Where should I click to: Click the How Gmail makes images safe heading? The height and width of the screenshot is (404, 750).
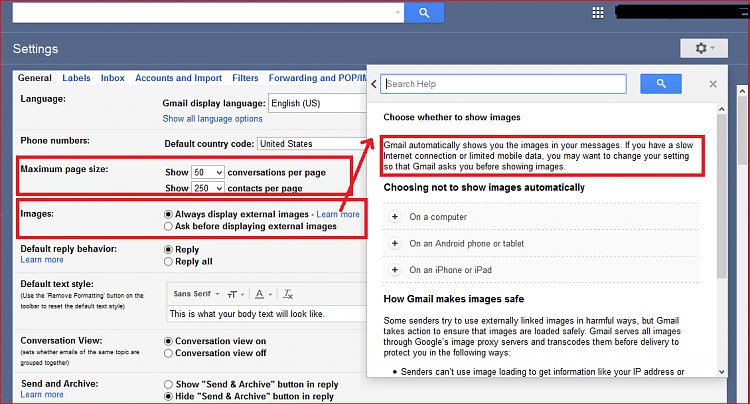pyautogui.click(x=453, y=299)
